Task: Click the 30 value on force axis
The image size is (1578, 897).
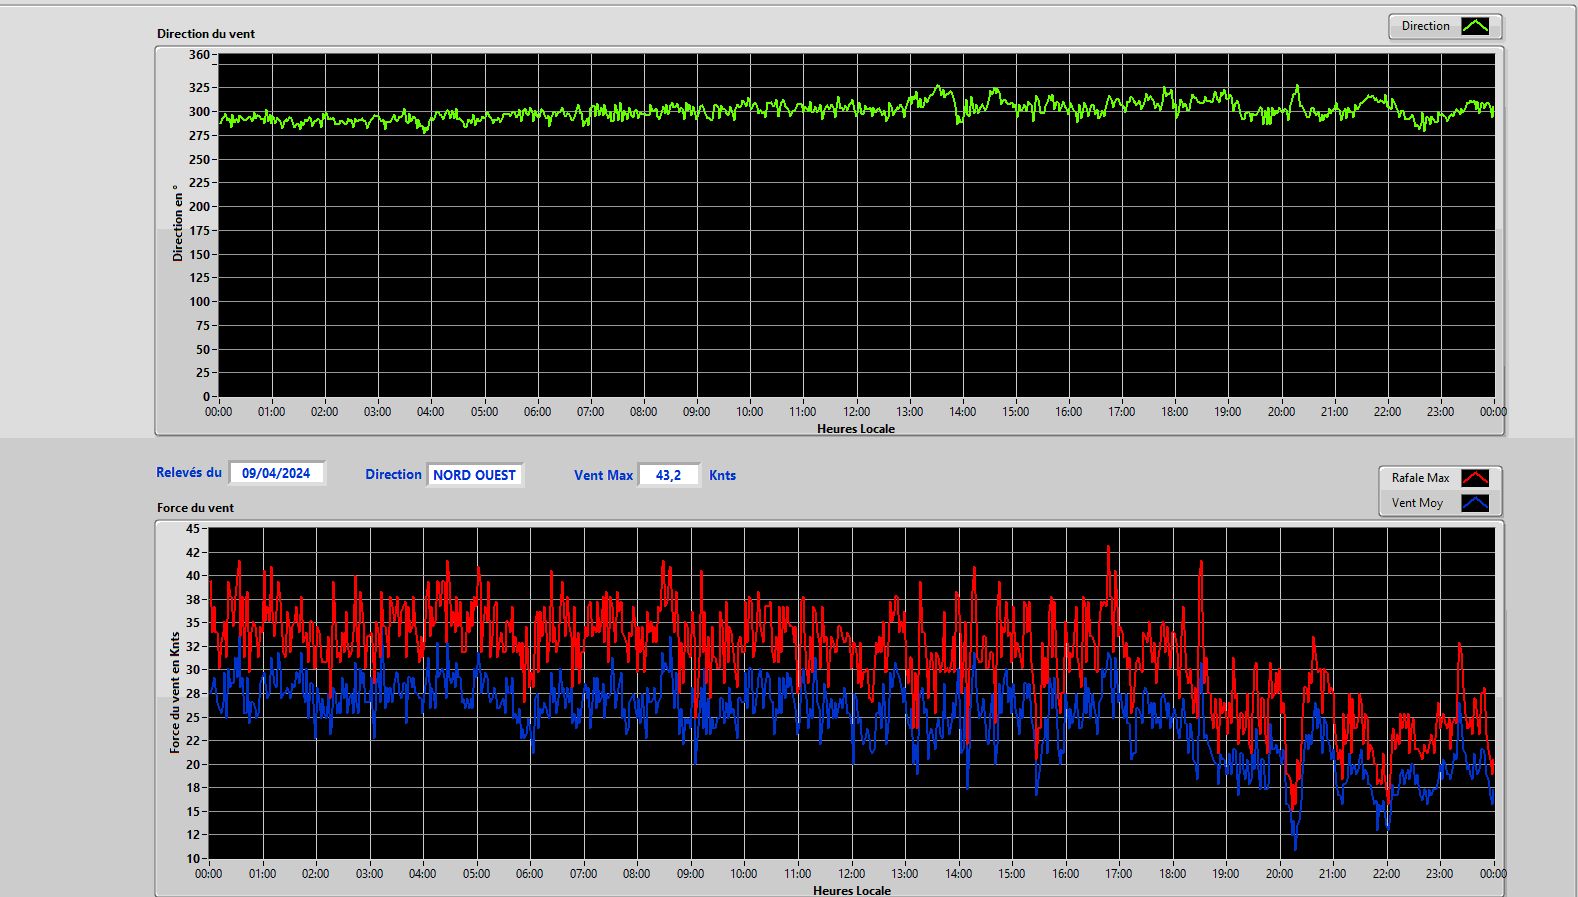Action: click(x=193, y=670)
